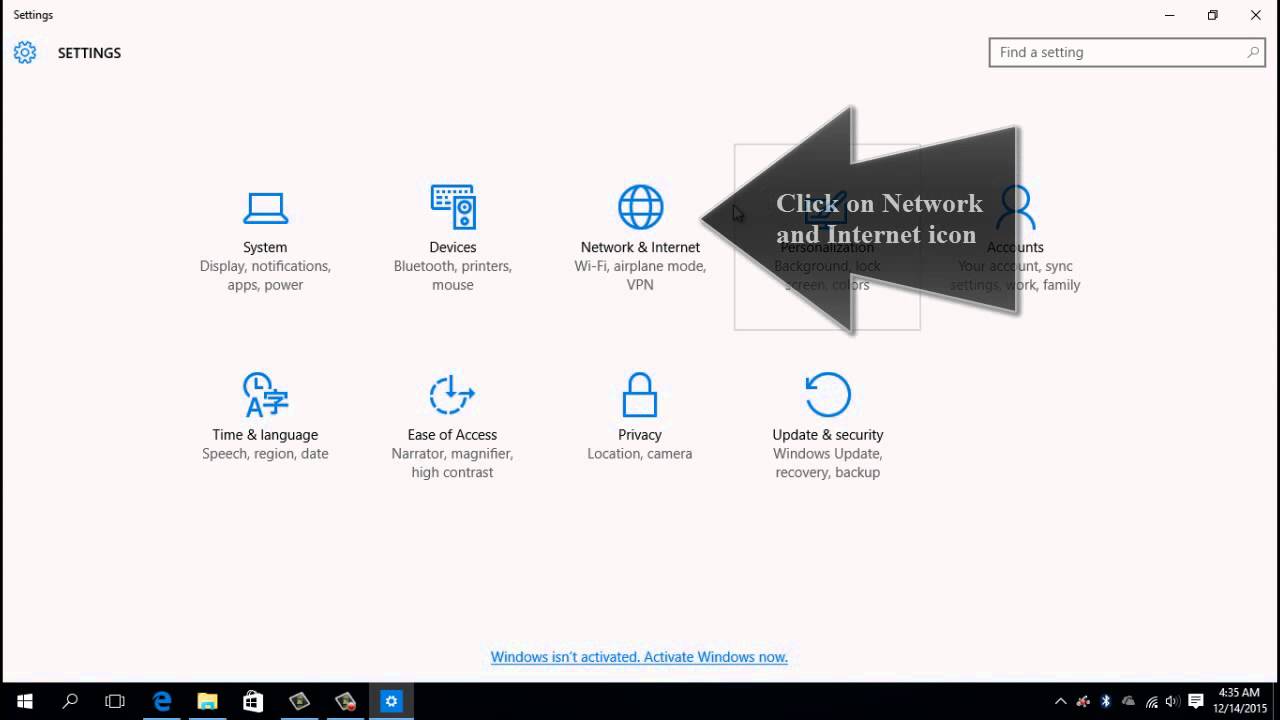Follow the Activate Windows now link
The height and width of the screenshot is (720, 1280).
pyautogui.click(x=639, y=657)
